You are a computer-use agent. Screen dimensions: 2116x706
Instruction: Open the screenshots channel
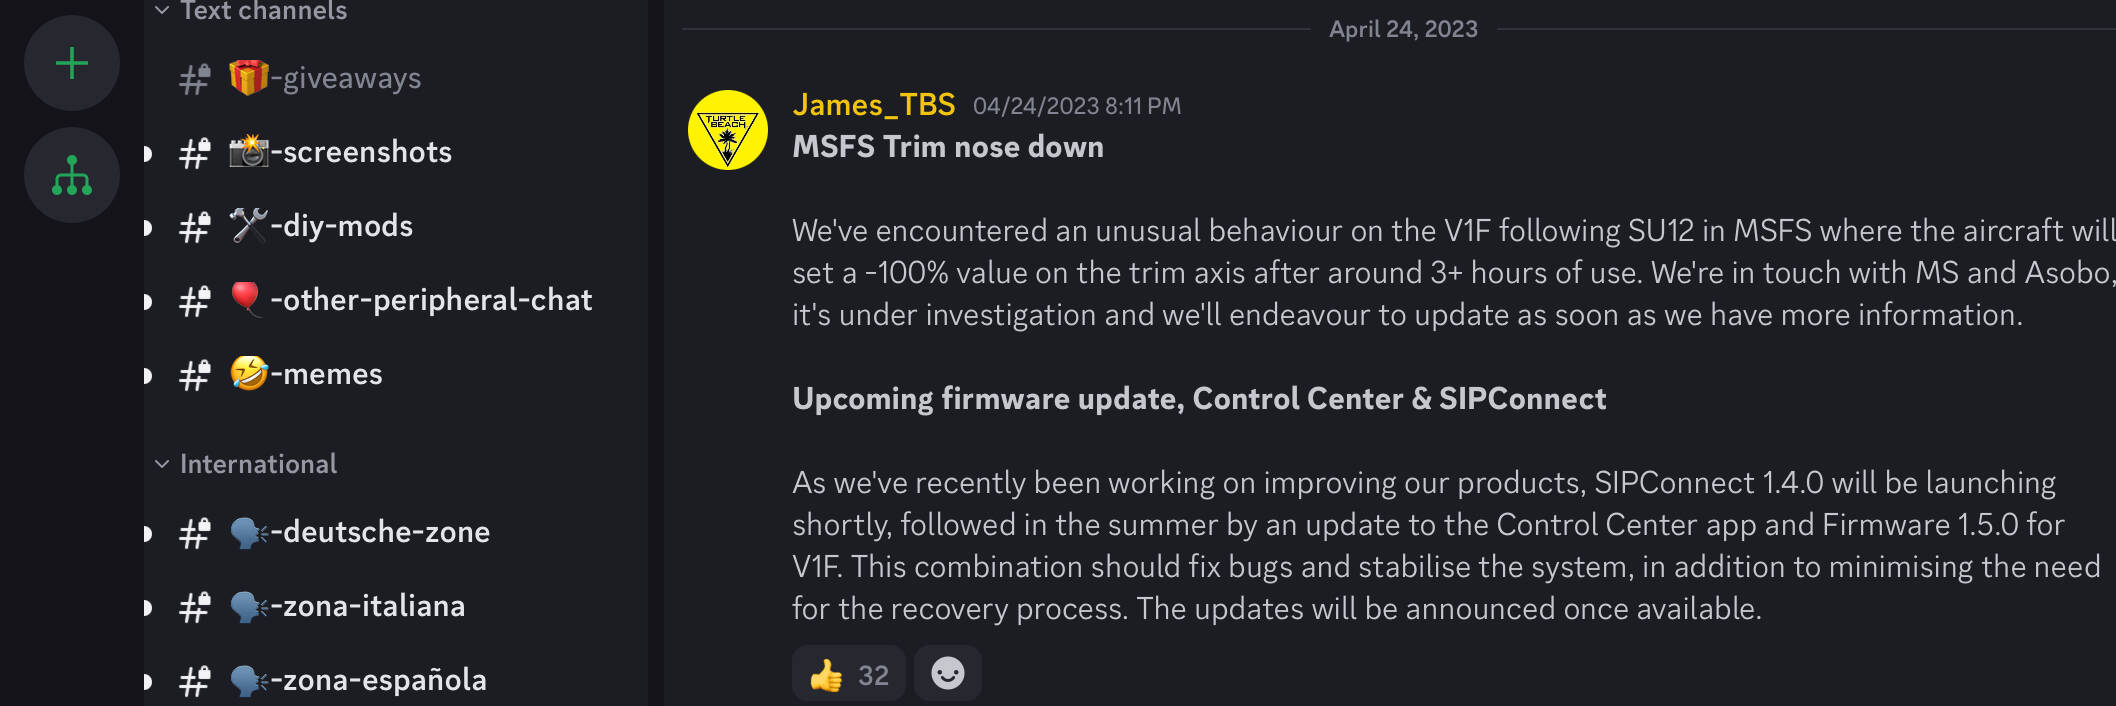(x=396, y=152)
